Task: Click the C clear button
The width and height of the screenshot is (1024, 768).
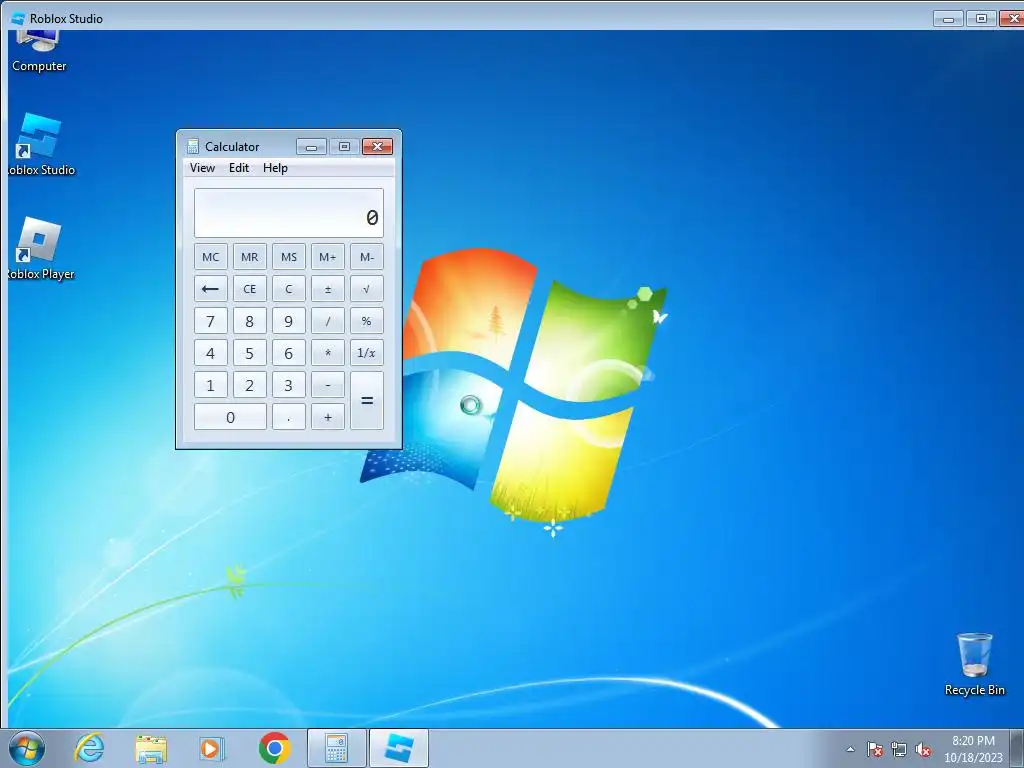Action: tap(289, 289)
